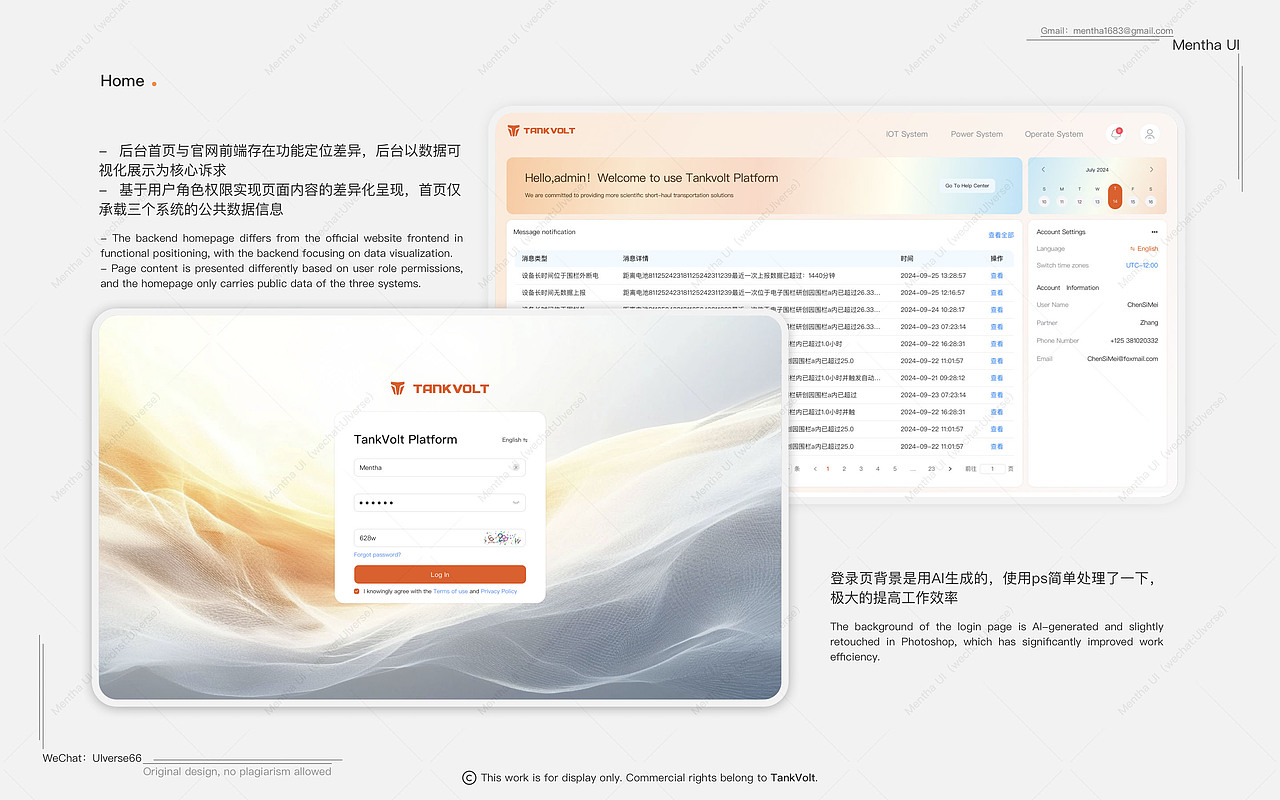Click the 时间 column header
The height and width of the screenshot is (800, 1280).
coord(907,258)
